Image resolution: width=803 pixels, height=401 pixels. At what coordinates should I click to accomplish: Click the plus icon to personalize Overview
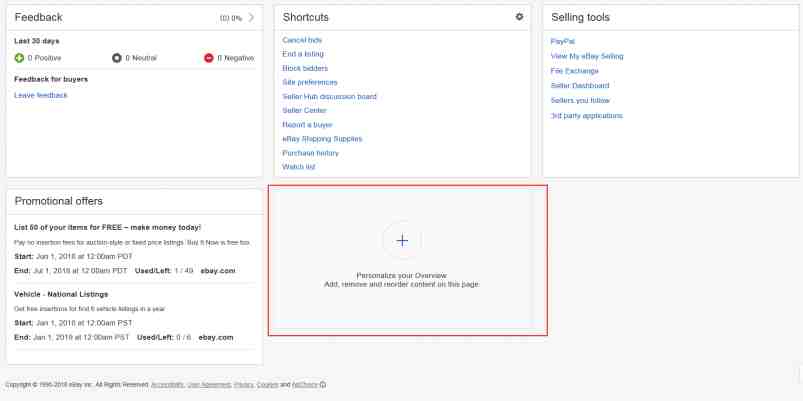click(x=403, y=241)
